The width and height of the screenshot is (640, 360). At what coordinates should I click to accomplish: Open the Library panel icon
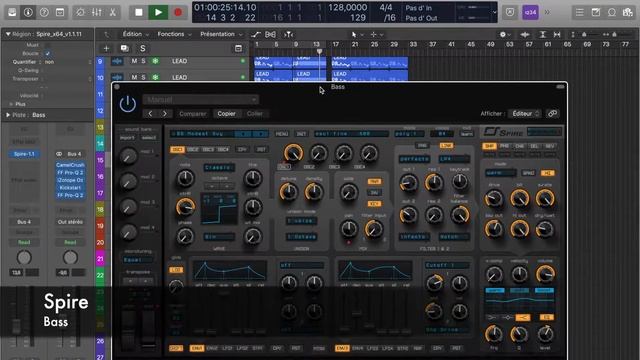12,12
